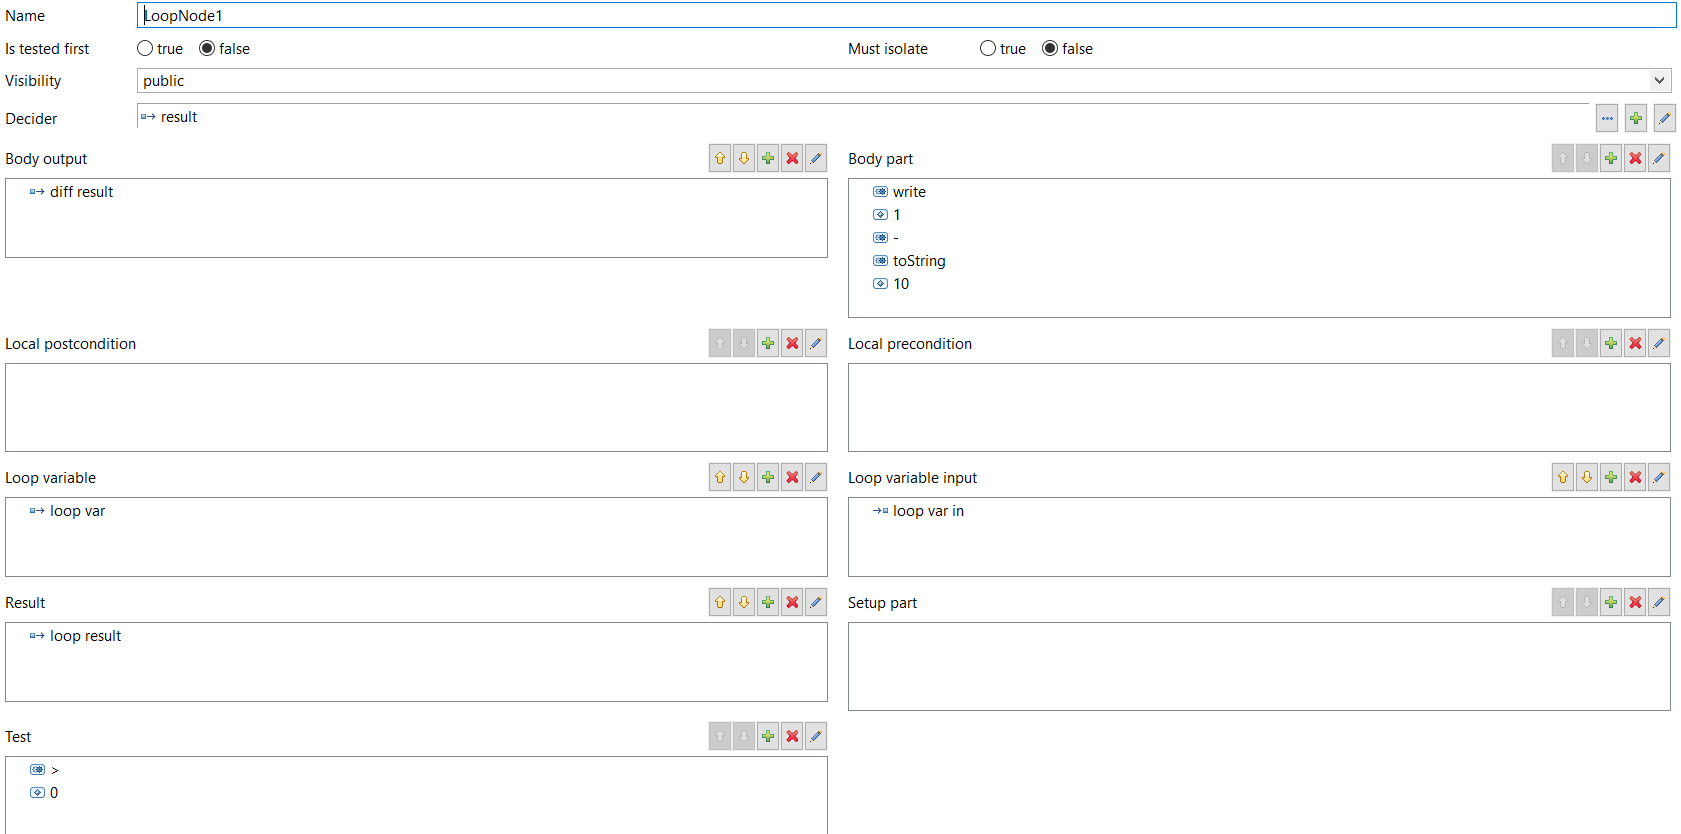The height and width of the screenshot is (834, 1681).
Task: Move Loop variable down
Action: pyautogui.click(x=744, y=477)
